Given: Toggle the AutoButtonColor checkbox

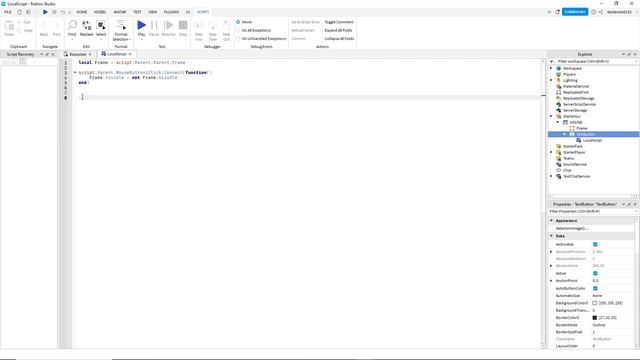Looking at the screenshot, I should [595, 288].
